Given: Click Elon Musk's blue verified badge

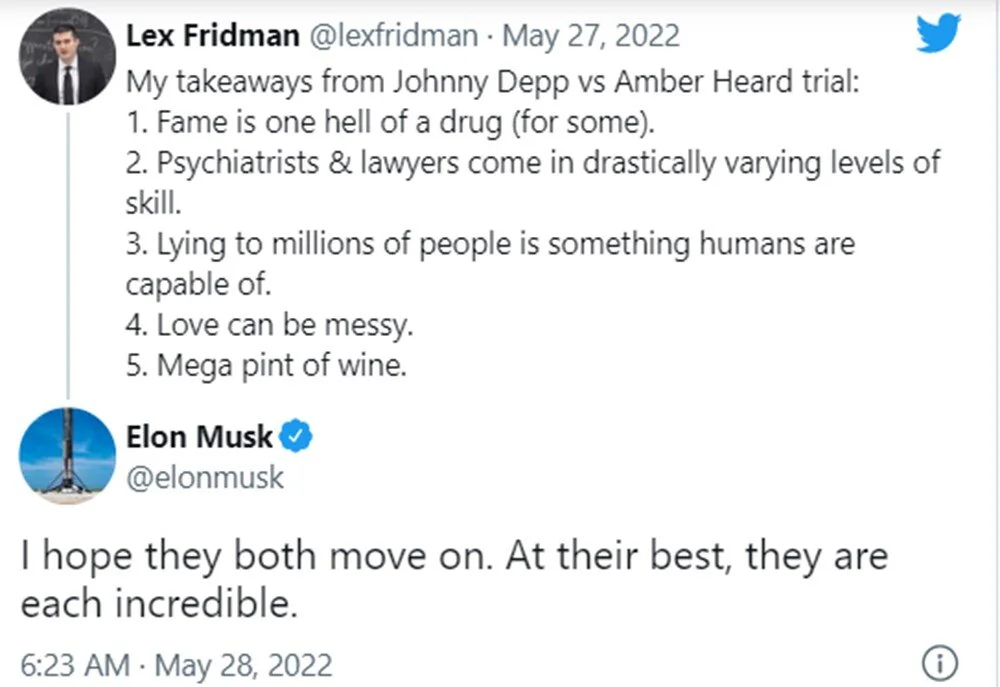Looking at the screenshot, I should pos(296,436).
